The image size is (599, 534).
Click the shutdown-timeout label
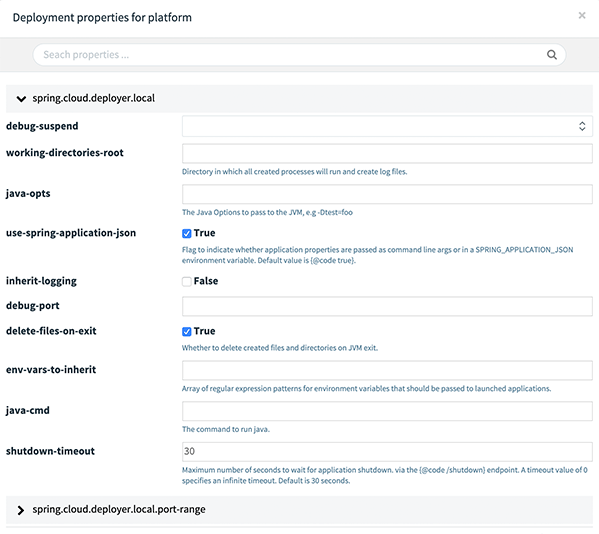[50, 451]
